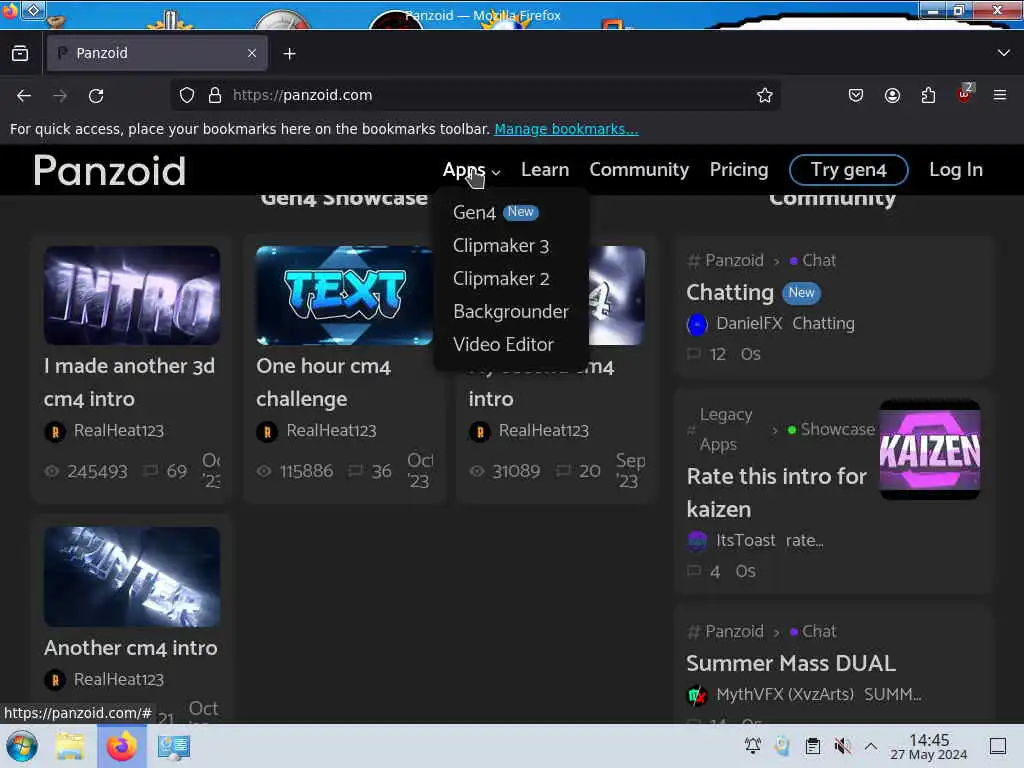This screenshot has height=768, width=1024.
Task: Open 'Summer Mass DUAL' thread
Action: pos(790,664)
